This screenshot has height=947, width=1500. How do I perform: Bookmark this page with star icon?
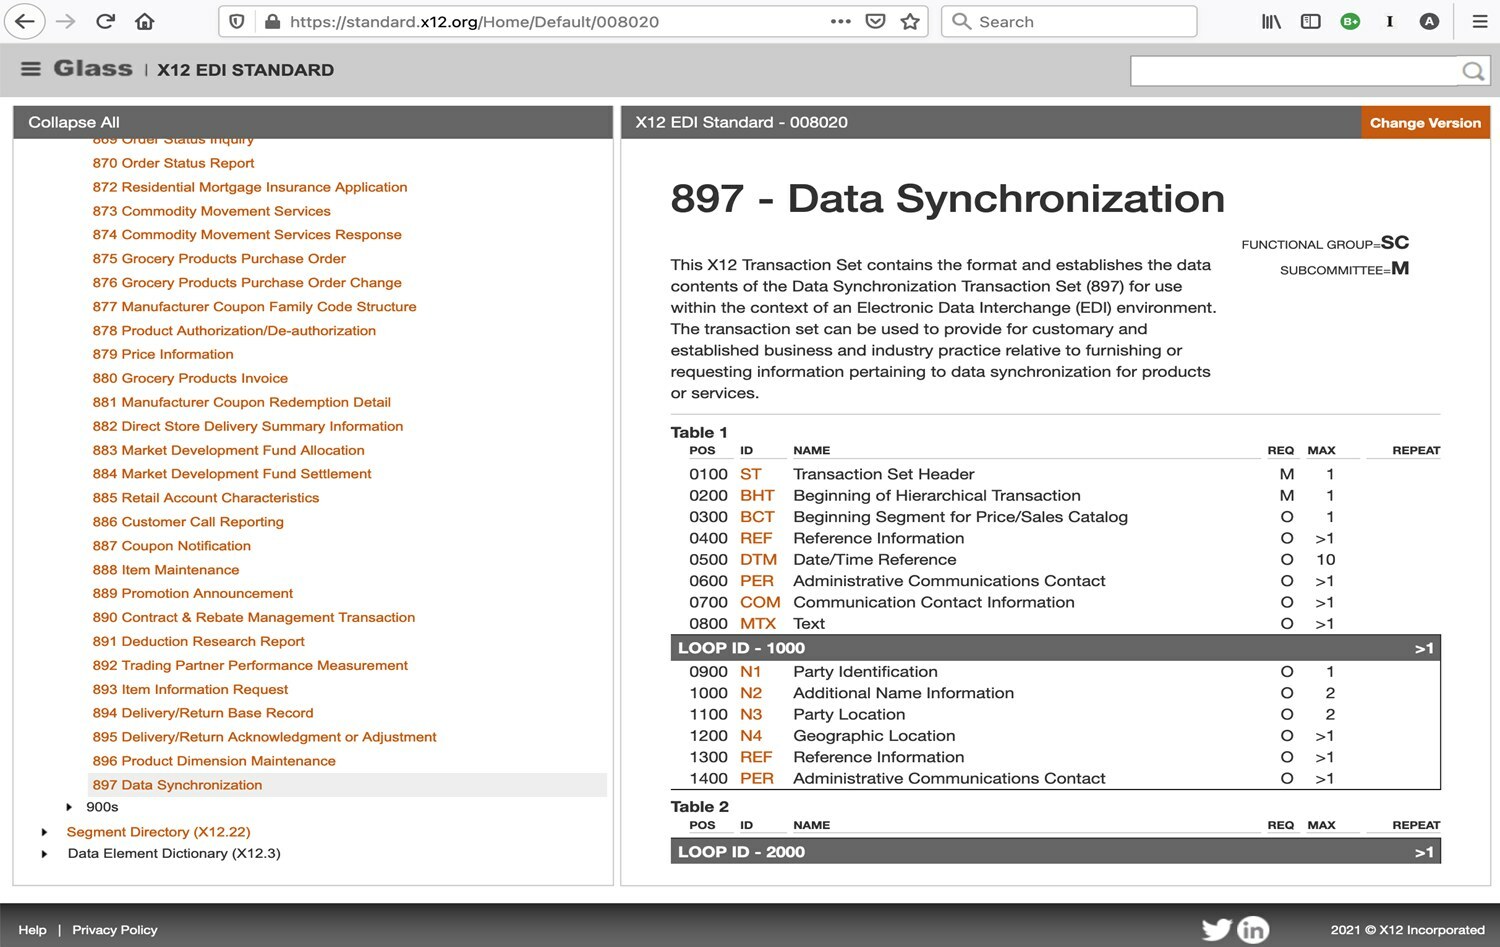(910, 21)
